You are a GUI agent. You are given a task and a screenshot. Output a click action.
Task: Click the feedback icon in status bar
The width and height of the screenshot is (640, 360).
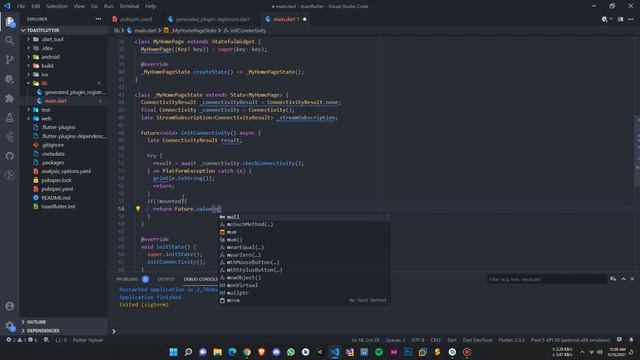[619, 340]
